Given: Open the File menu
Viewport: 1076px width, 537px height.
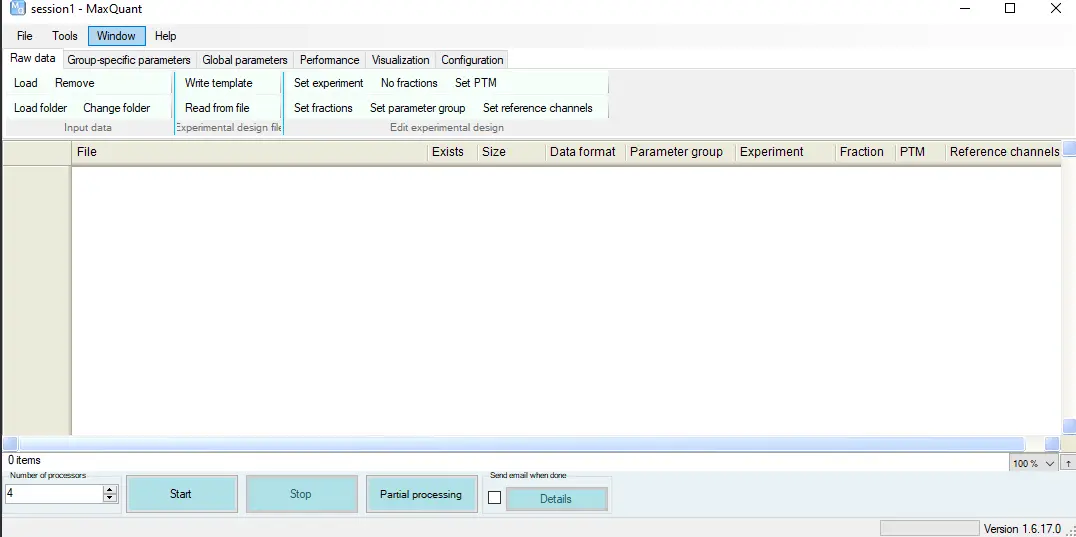Looking at the screenshot, I should [x=25, y=36].
